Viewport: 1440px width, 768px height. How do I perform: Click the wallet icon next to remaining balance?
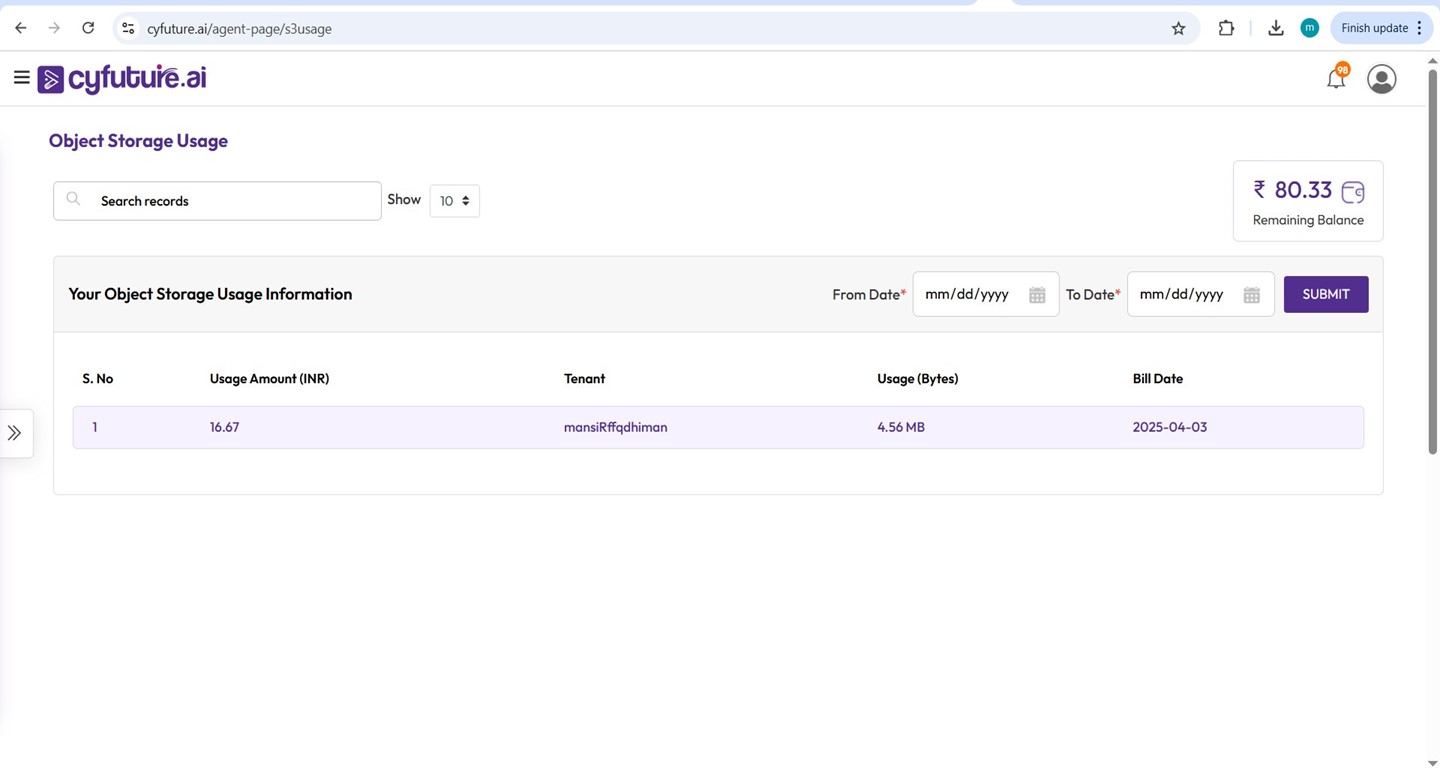tap(1353, 192)
